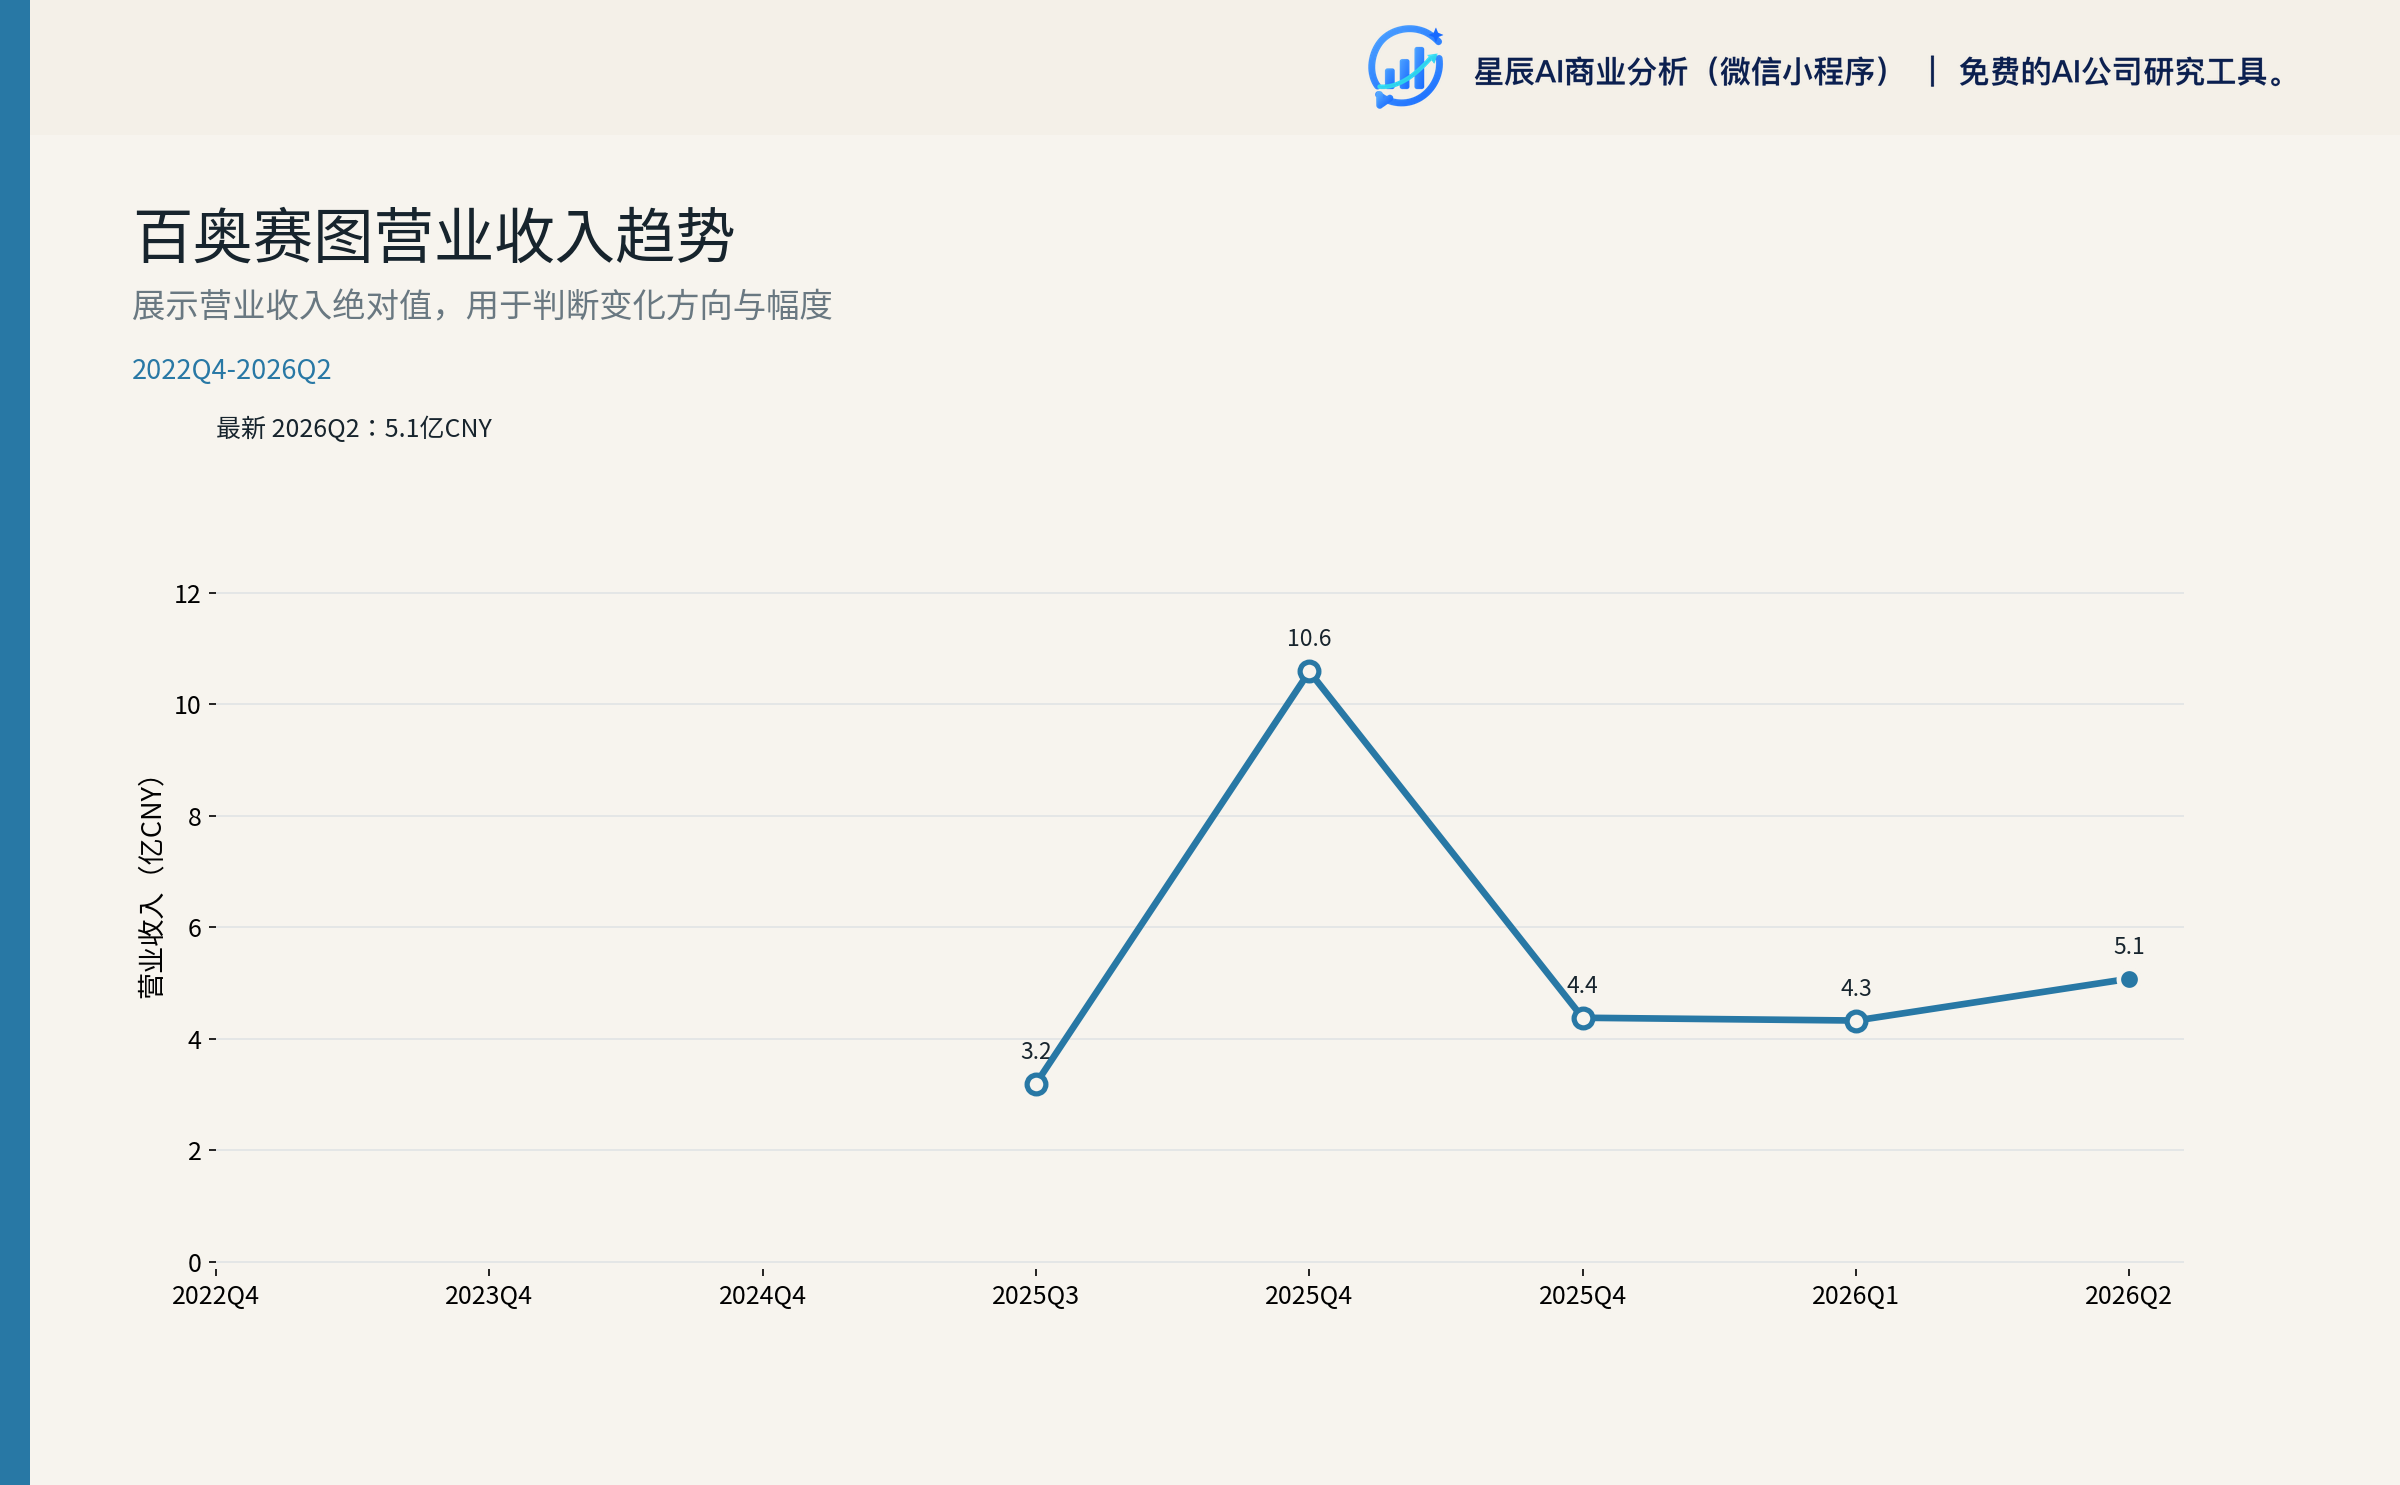This screenshot has height=1485, width=2400.
Task: Click the slogan 免费的AI公司研究工具。
Action: coord(2123,72)
